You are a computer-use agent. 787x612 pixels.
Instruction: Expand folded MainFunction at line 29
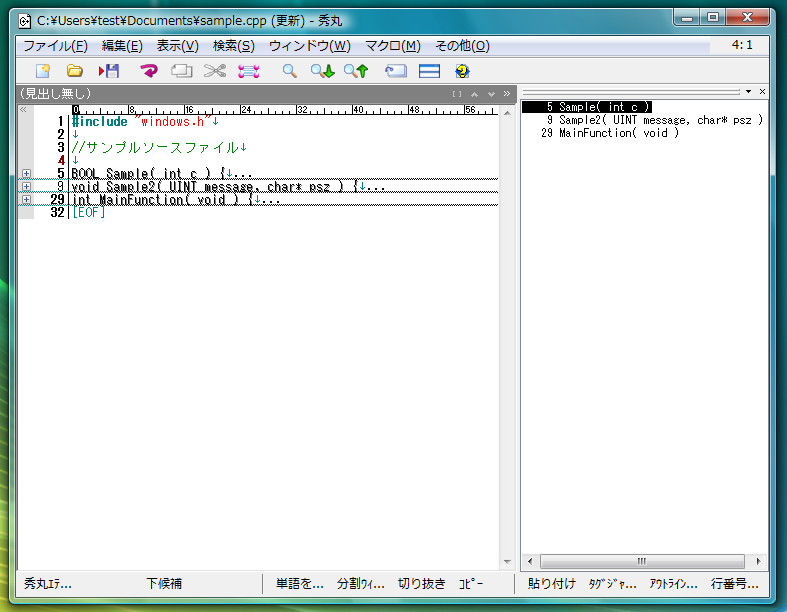click(x=26, y=200)
